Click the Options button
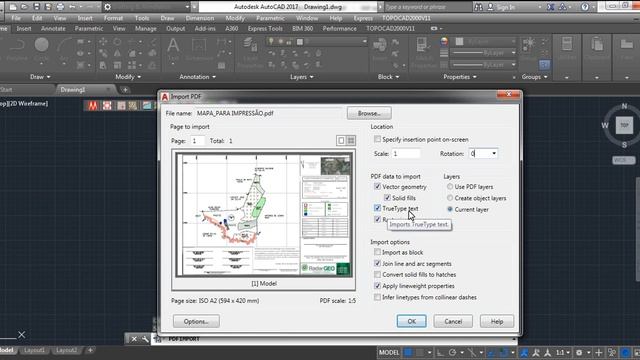The image size is (640, 360). point(196,321)
